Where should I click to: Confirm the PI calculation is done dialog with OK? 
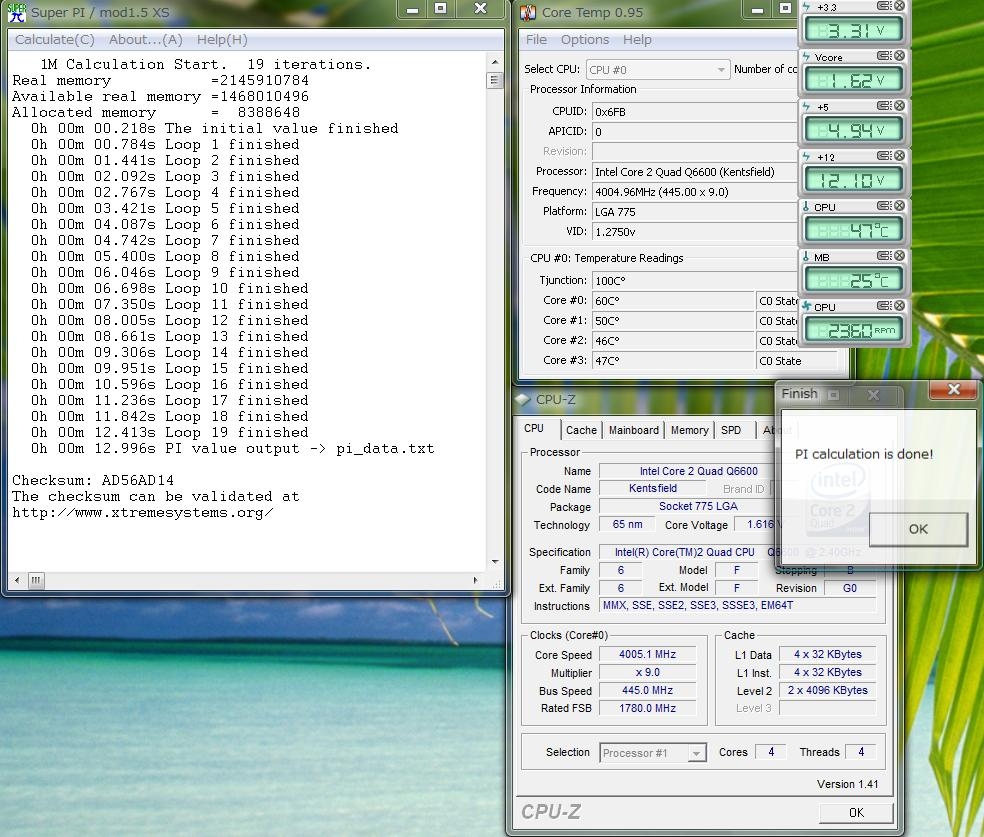(917, 529)
